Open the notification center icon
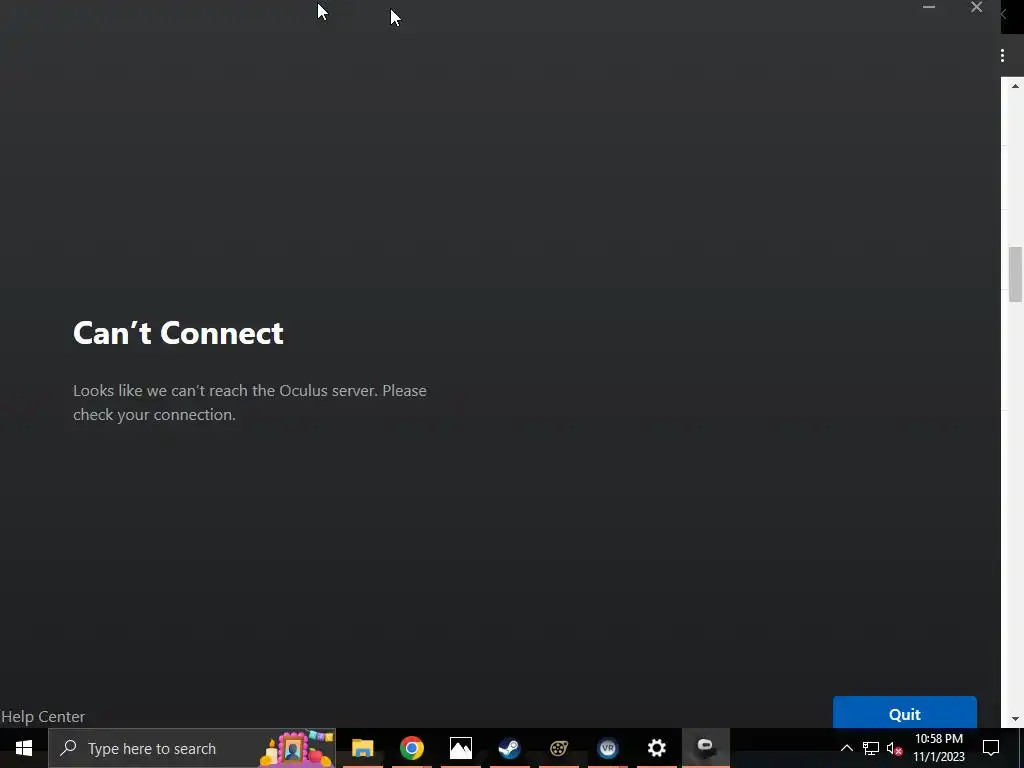 coord(991,748)
